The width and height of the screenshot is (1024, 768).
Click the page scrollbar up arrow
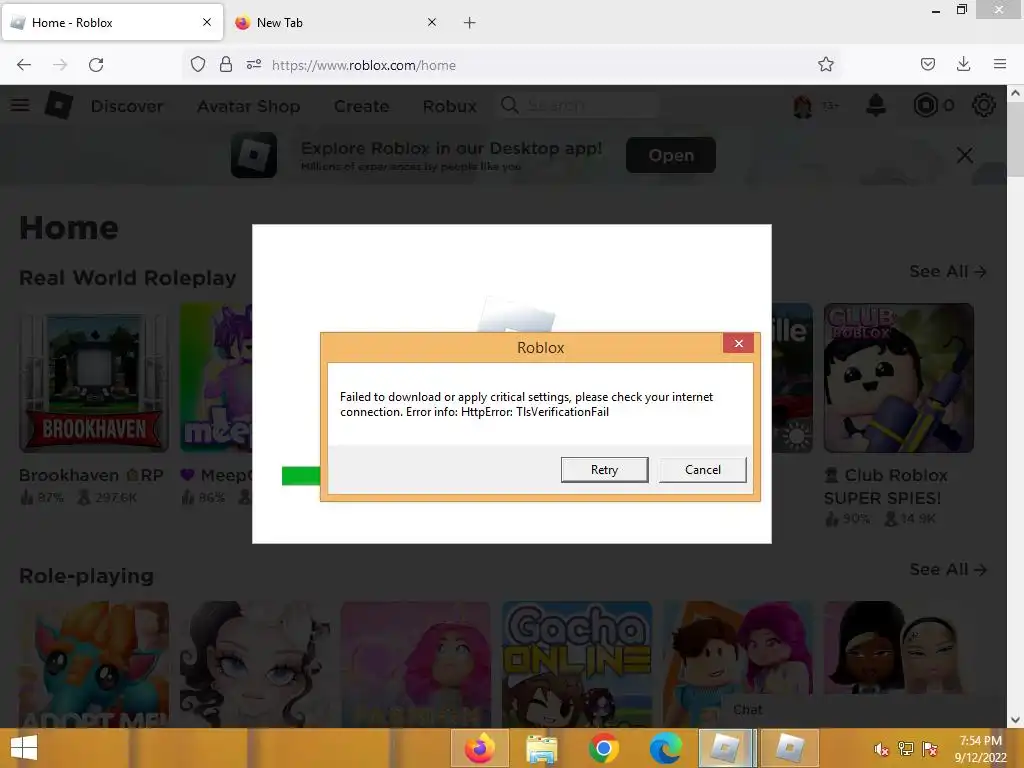coord(1016,93)
